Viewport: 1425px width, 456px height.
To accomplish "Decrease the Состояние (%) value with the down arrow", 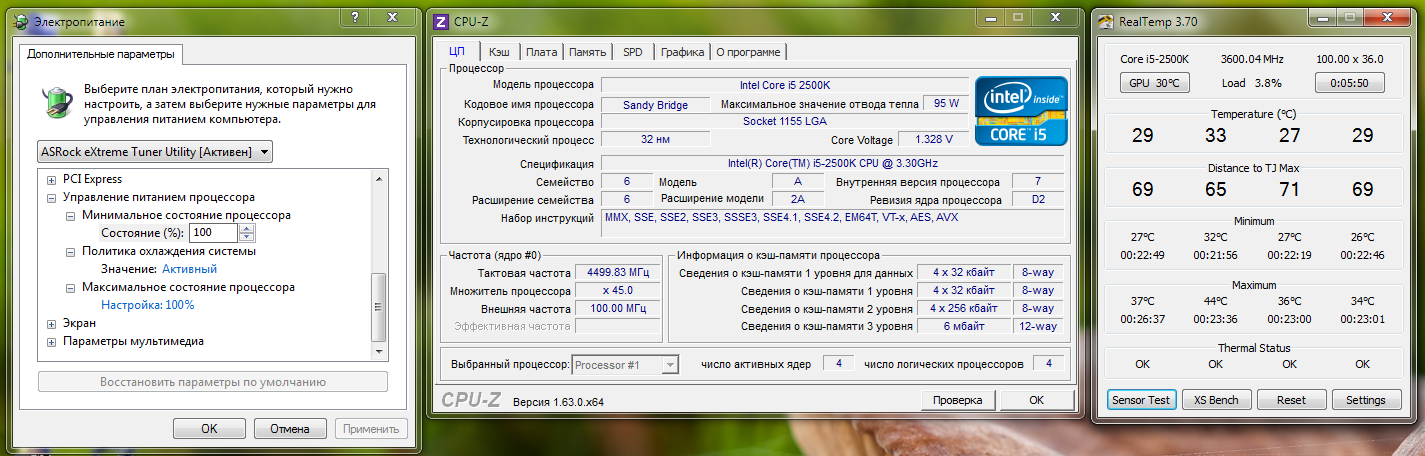I will [x=247, y=237].
